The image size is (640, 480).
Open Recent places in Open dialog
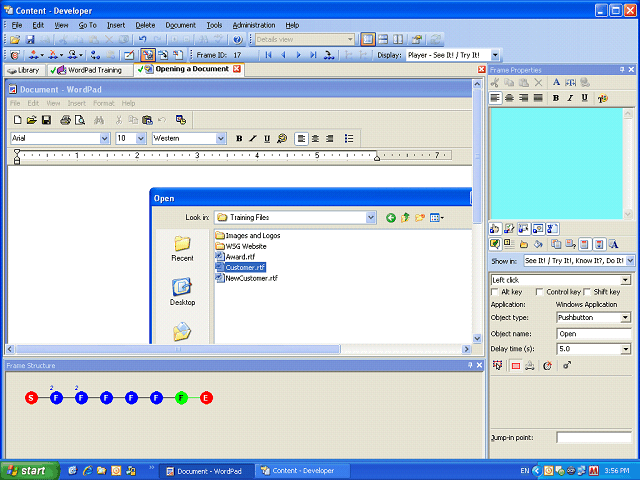click(x=182, y=249)
